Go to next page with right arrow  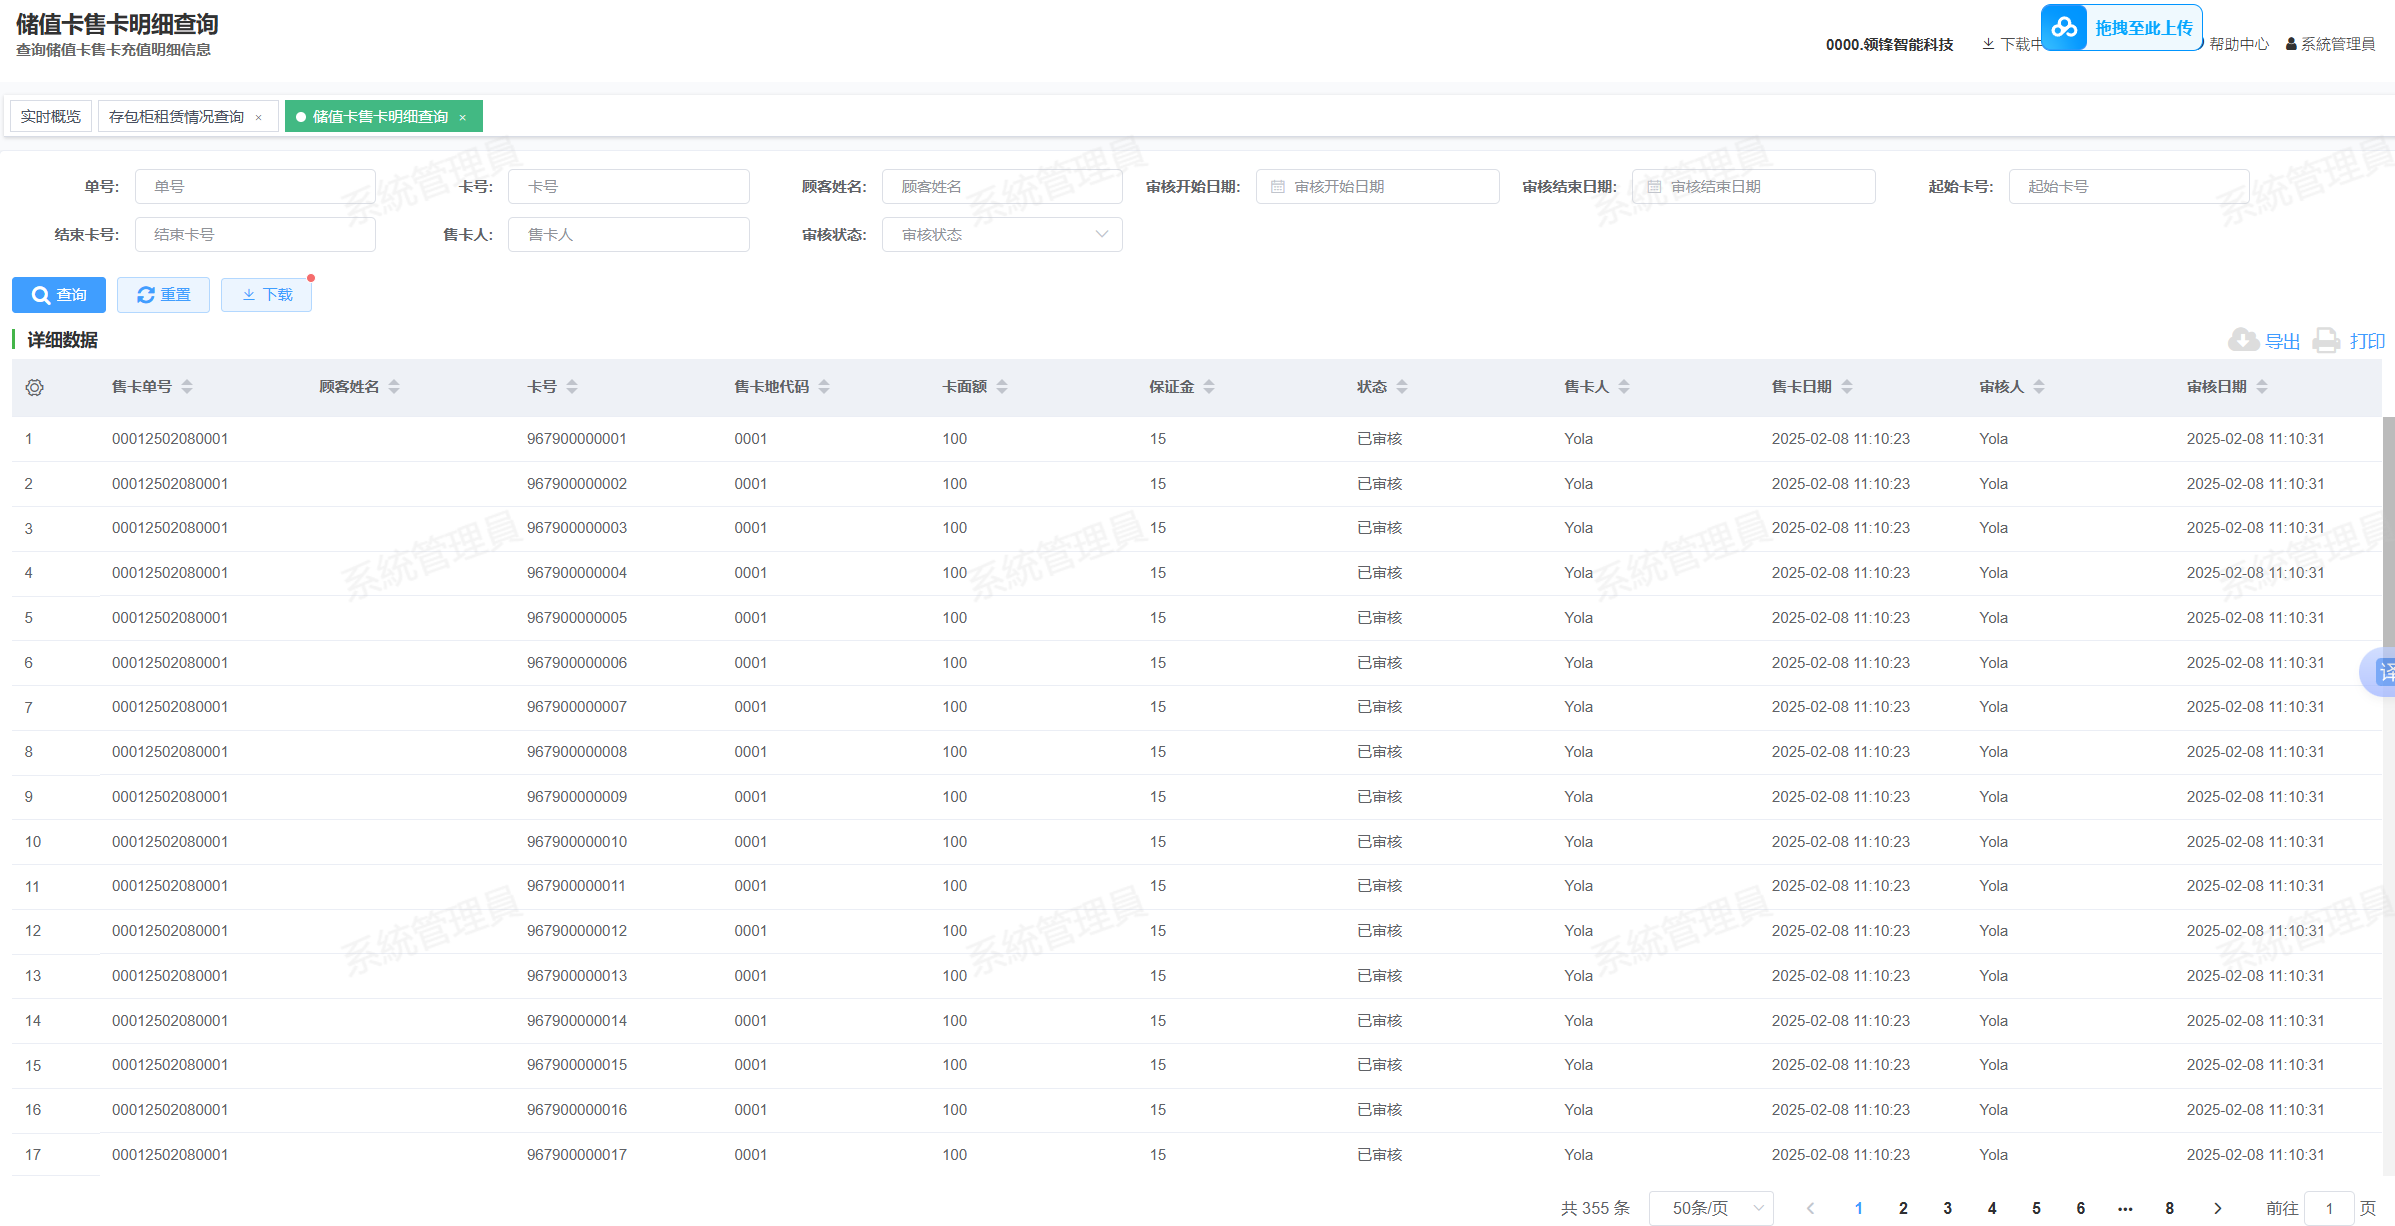tap(2217, 1208)
